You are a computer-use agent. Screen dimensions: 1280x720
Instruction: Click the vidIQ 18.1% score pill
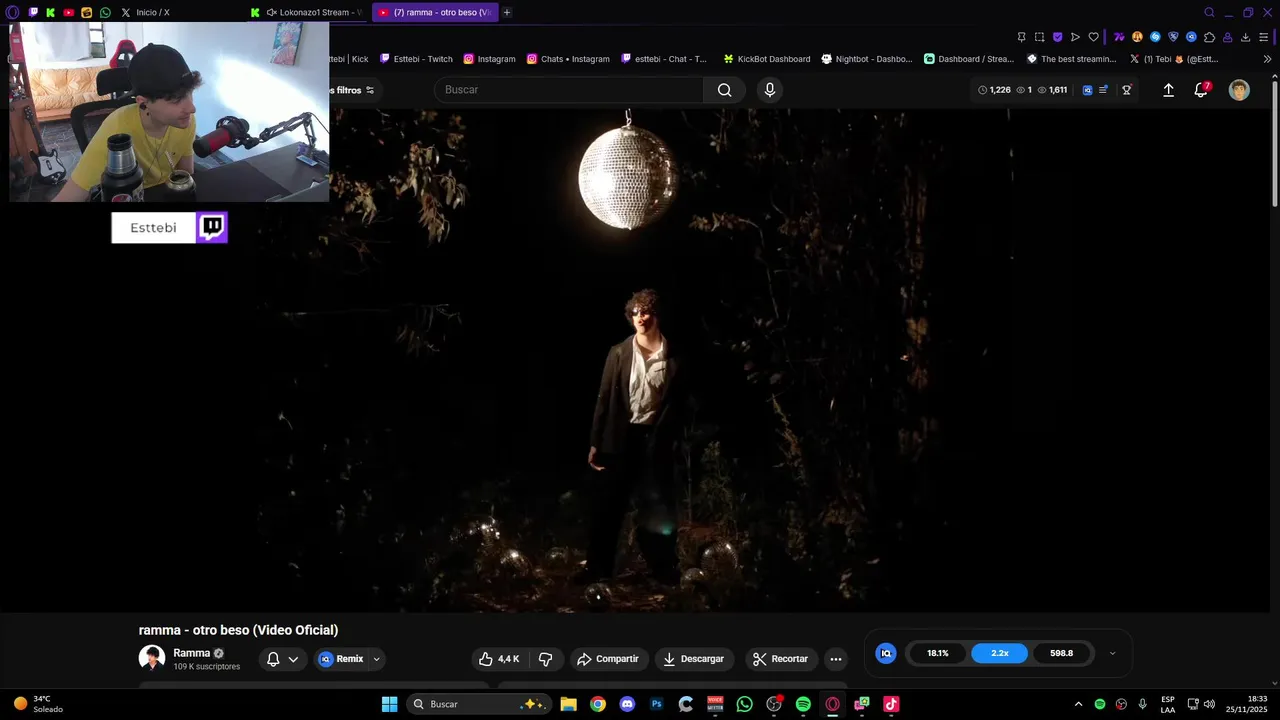(938, 653)
